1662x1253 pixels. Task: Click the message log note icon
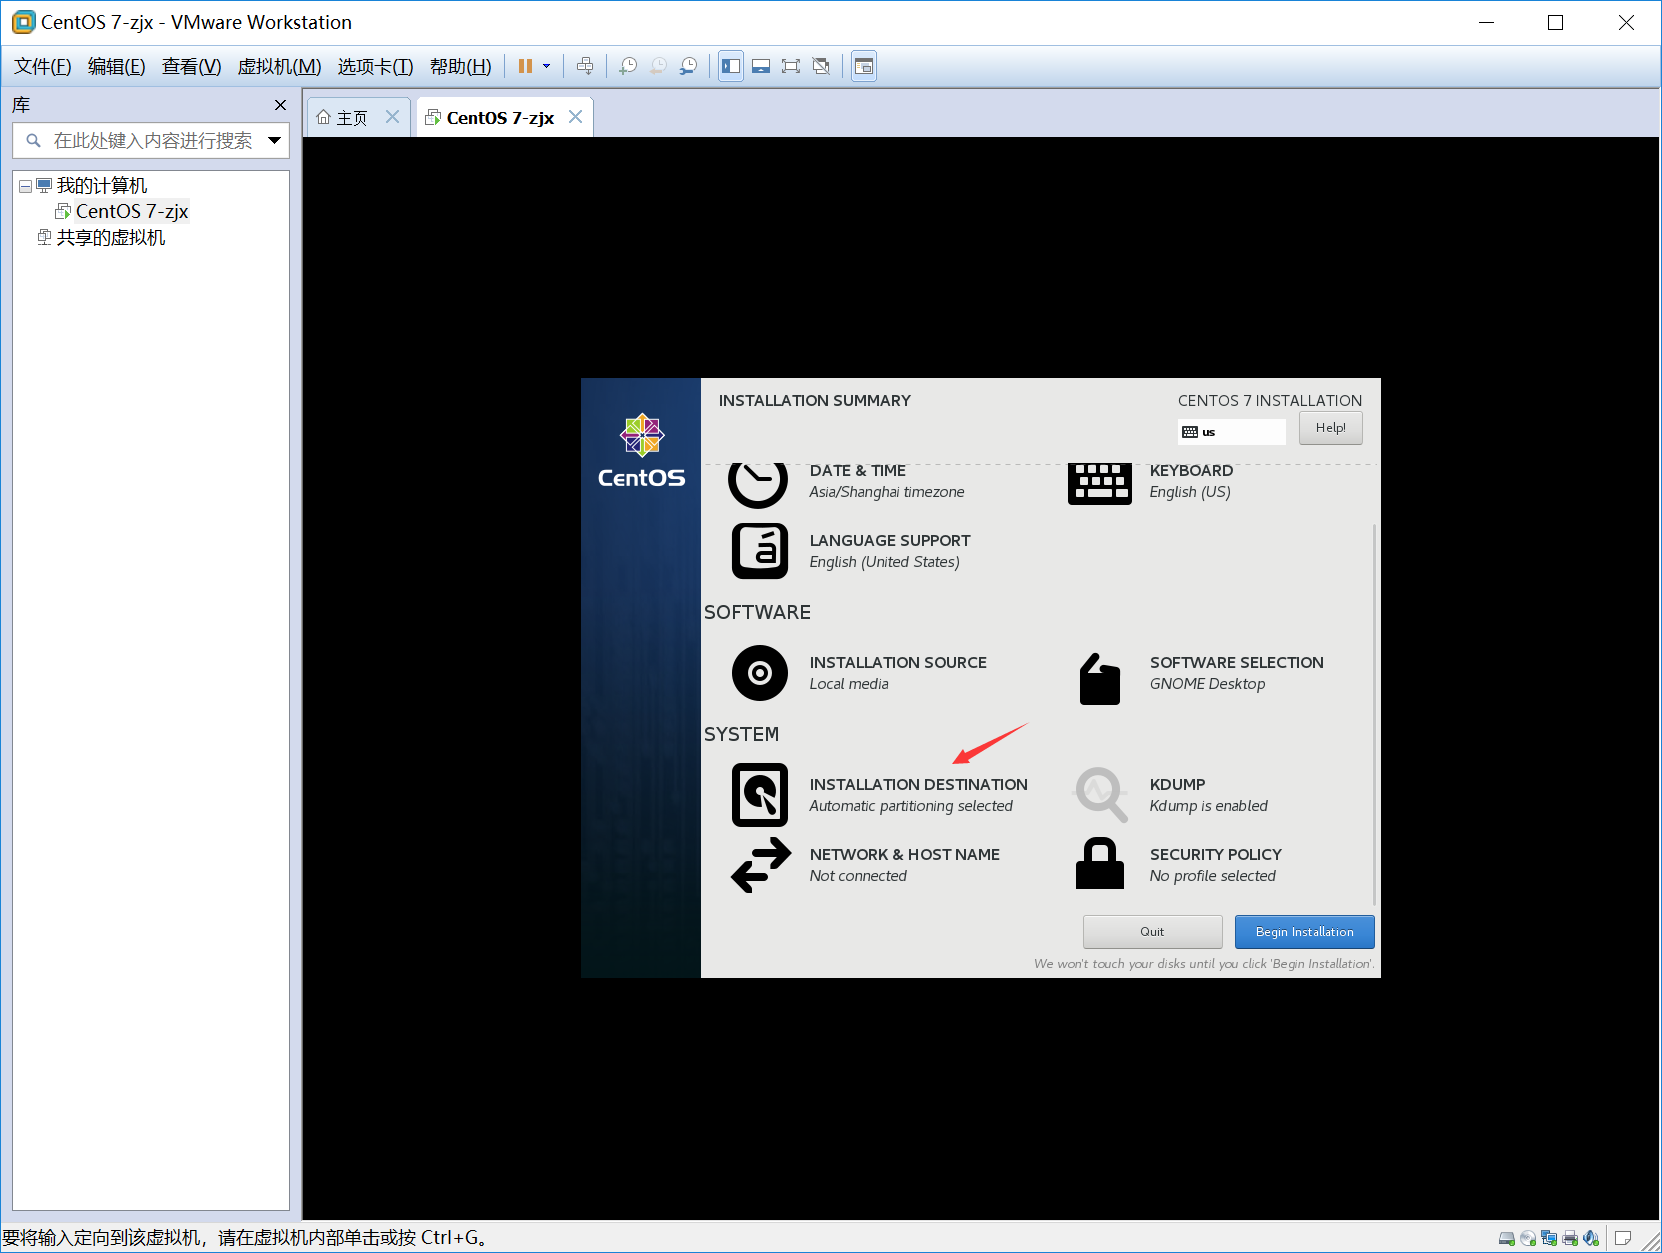click(1623, 1239)
